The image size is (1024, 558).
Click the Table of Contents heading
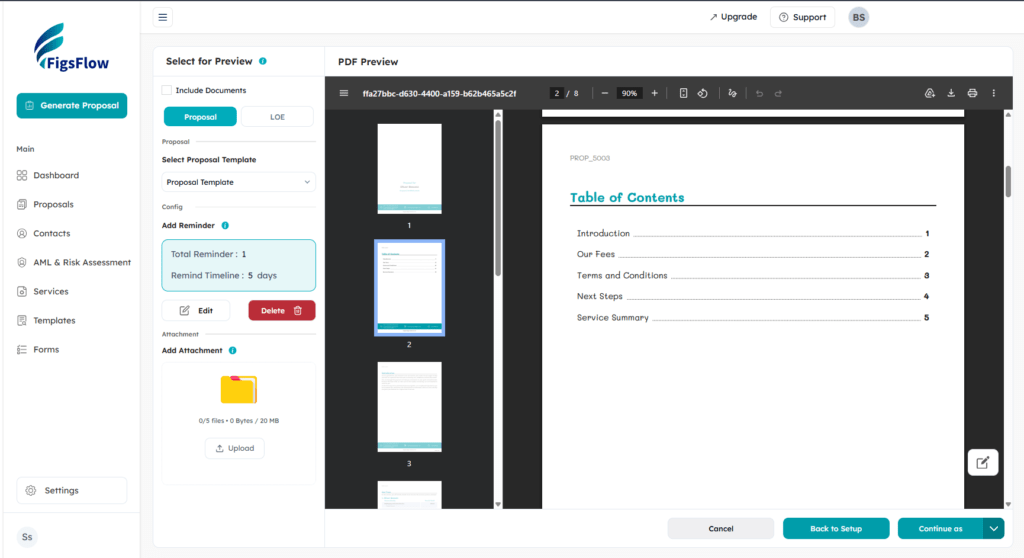click(x=627, y=197)
